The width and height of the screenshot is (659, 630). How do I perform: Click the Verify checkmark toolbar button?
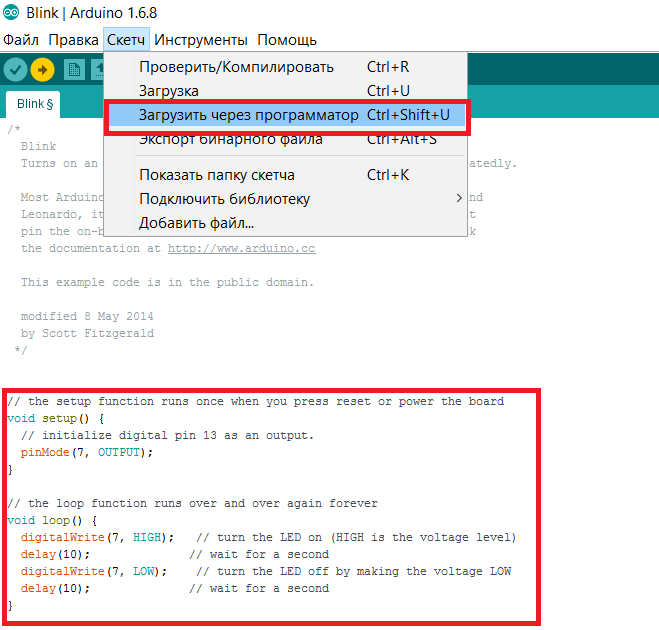point(16,69)
